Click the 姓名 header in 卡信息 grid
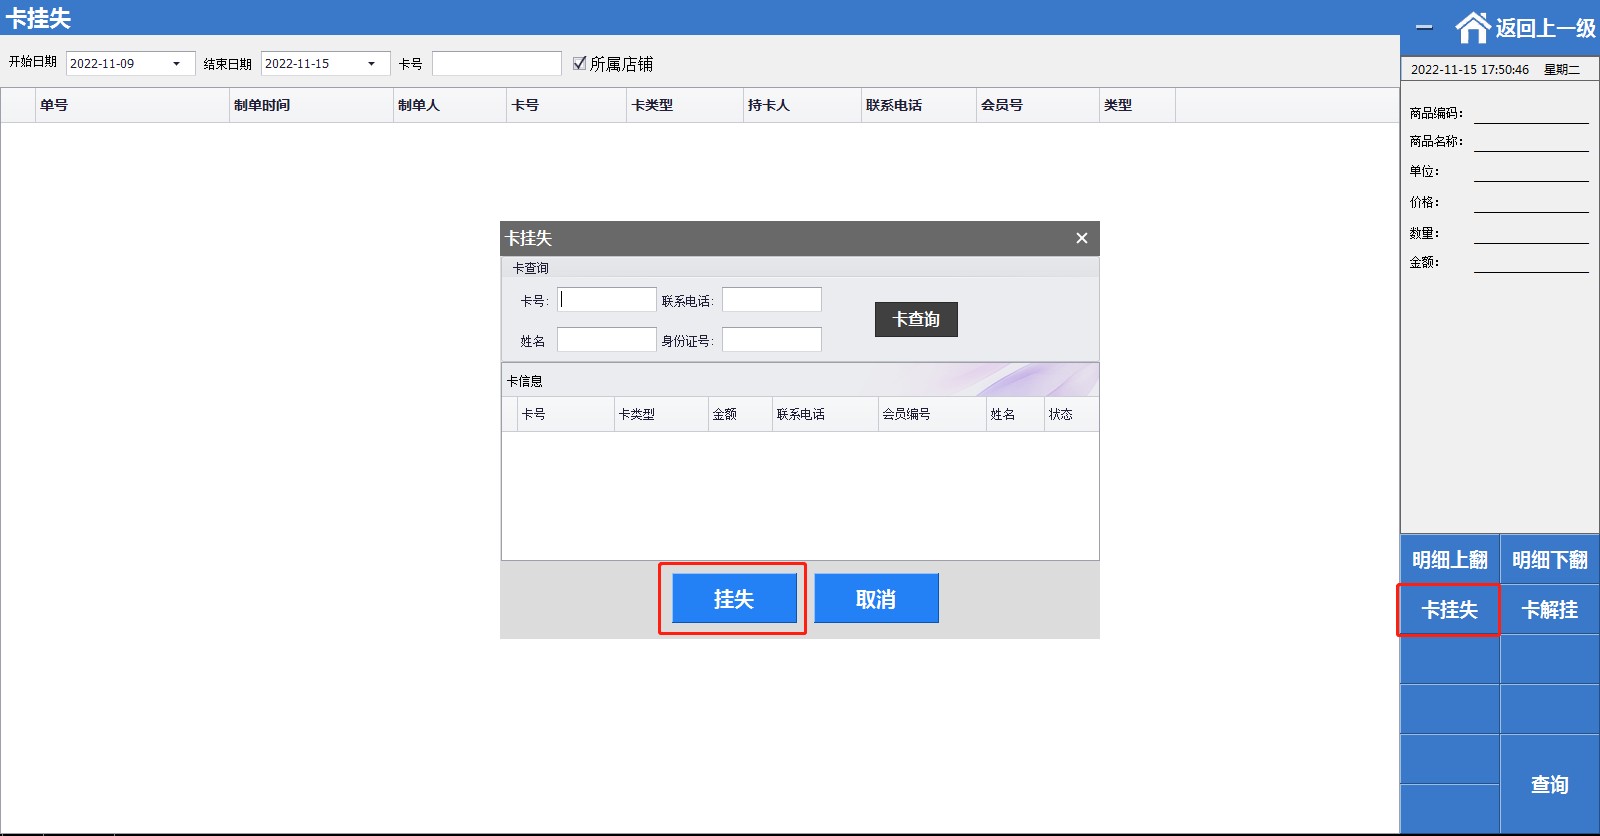1600x836 pixels. pos(1015,414)
